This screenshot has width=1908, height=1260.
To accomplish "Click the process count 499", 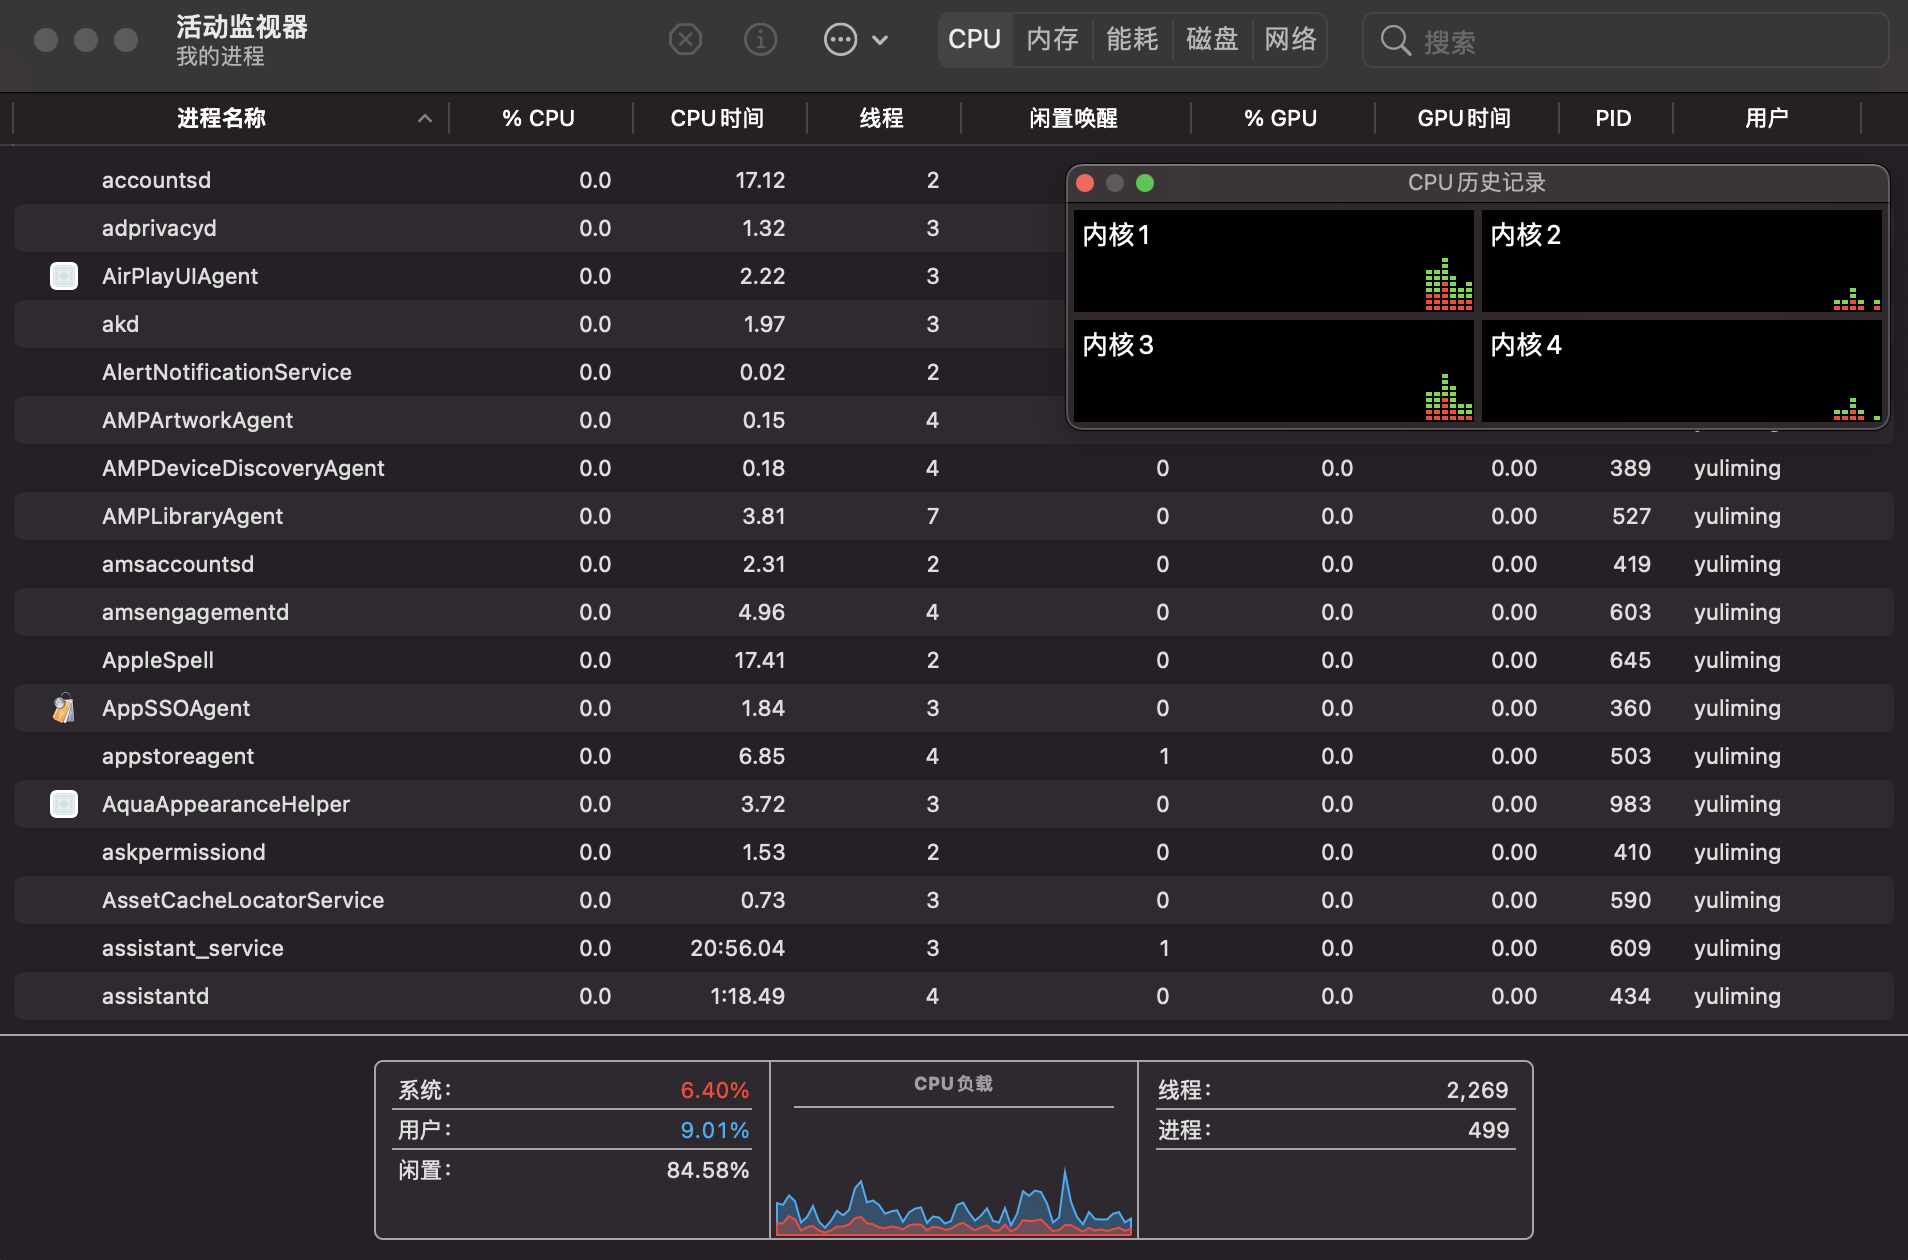I will click(1488, 1130).
